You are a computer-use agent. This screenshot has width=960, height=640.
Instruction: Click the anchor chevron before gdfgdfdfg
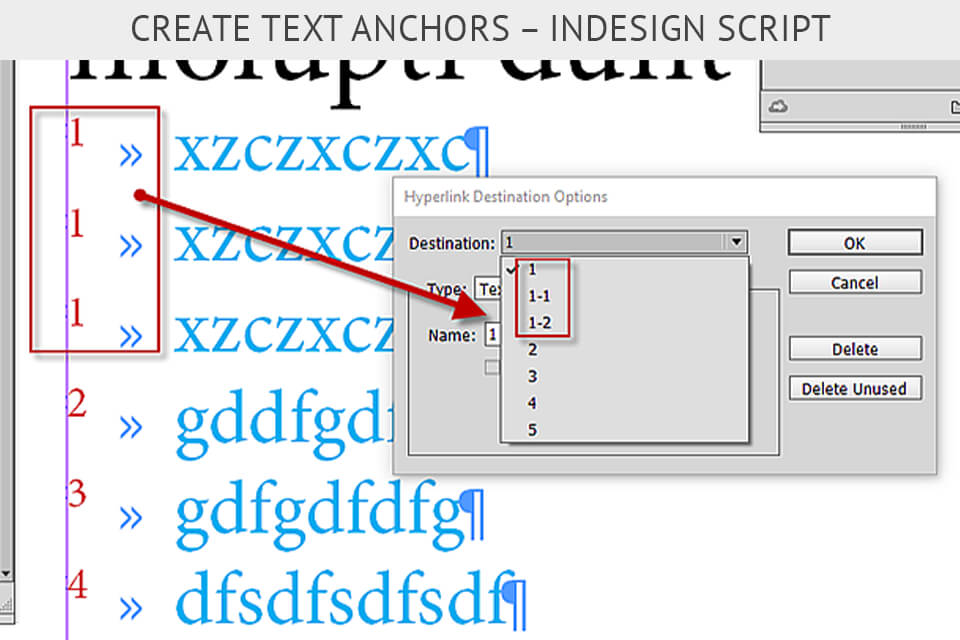pos(130,515)
